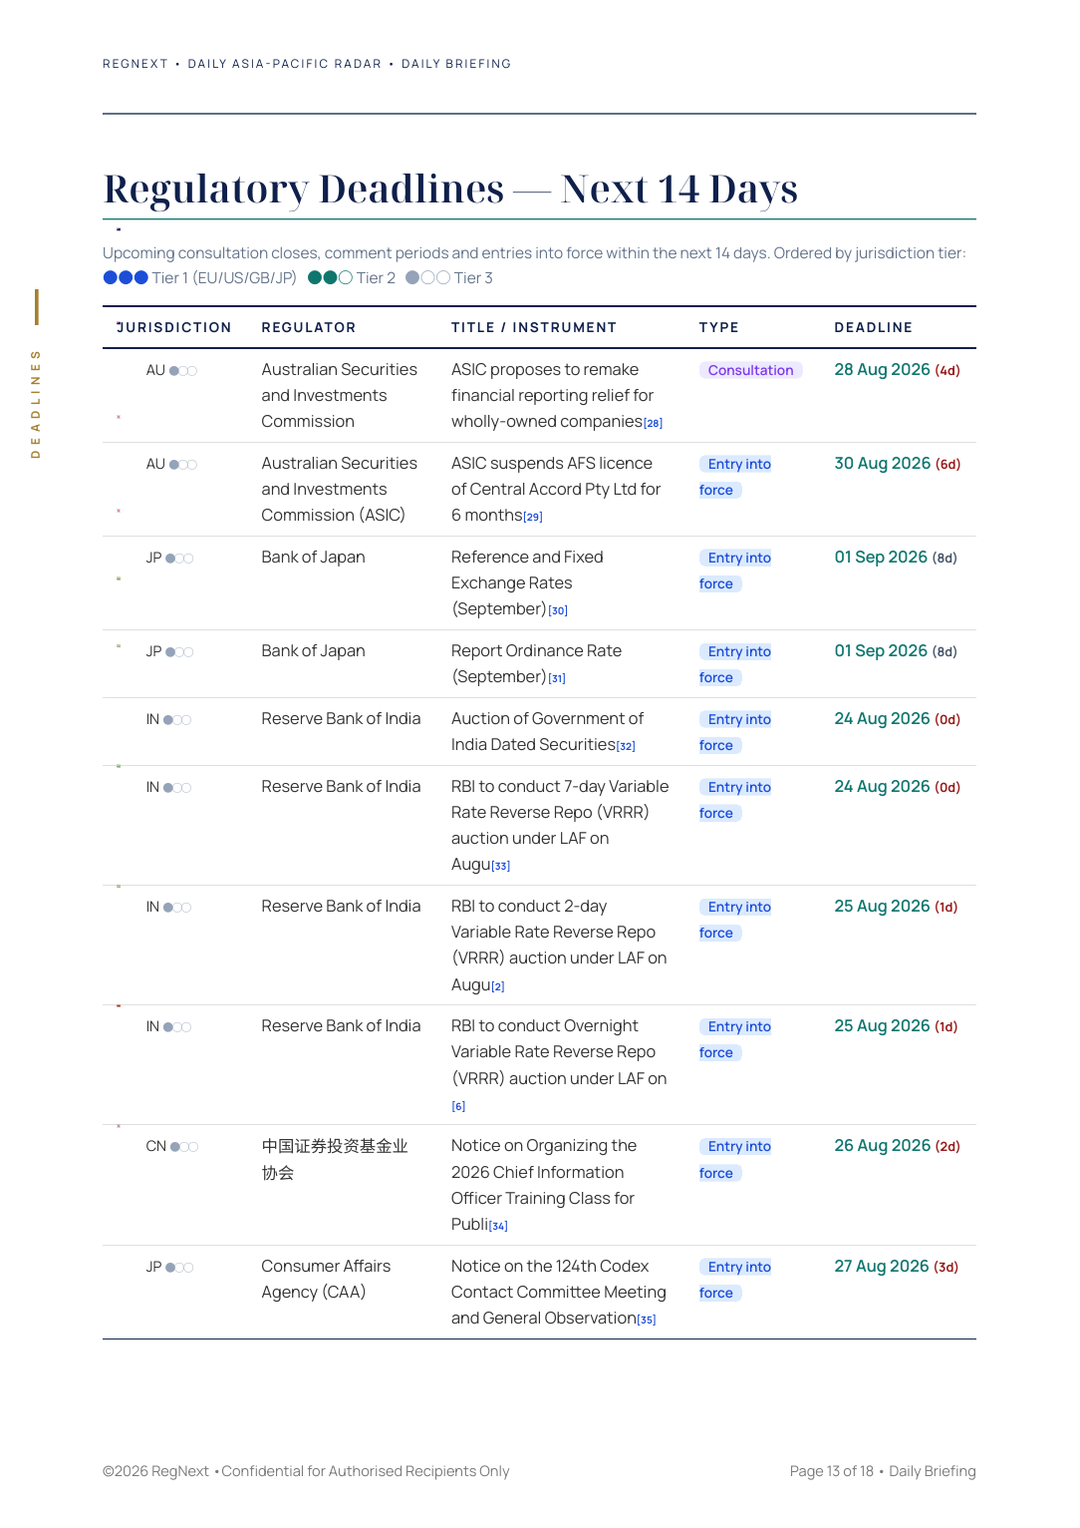Click 'Page 13 of 18' footer text
The width and height of the screenshot is (1080, 1528).
point(831,1471)
